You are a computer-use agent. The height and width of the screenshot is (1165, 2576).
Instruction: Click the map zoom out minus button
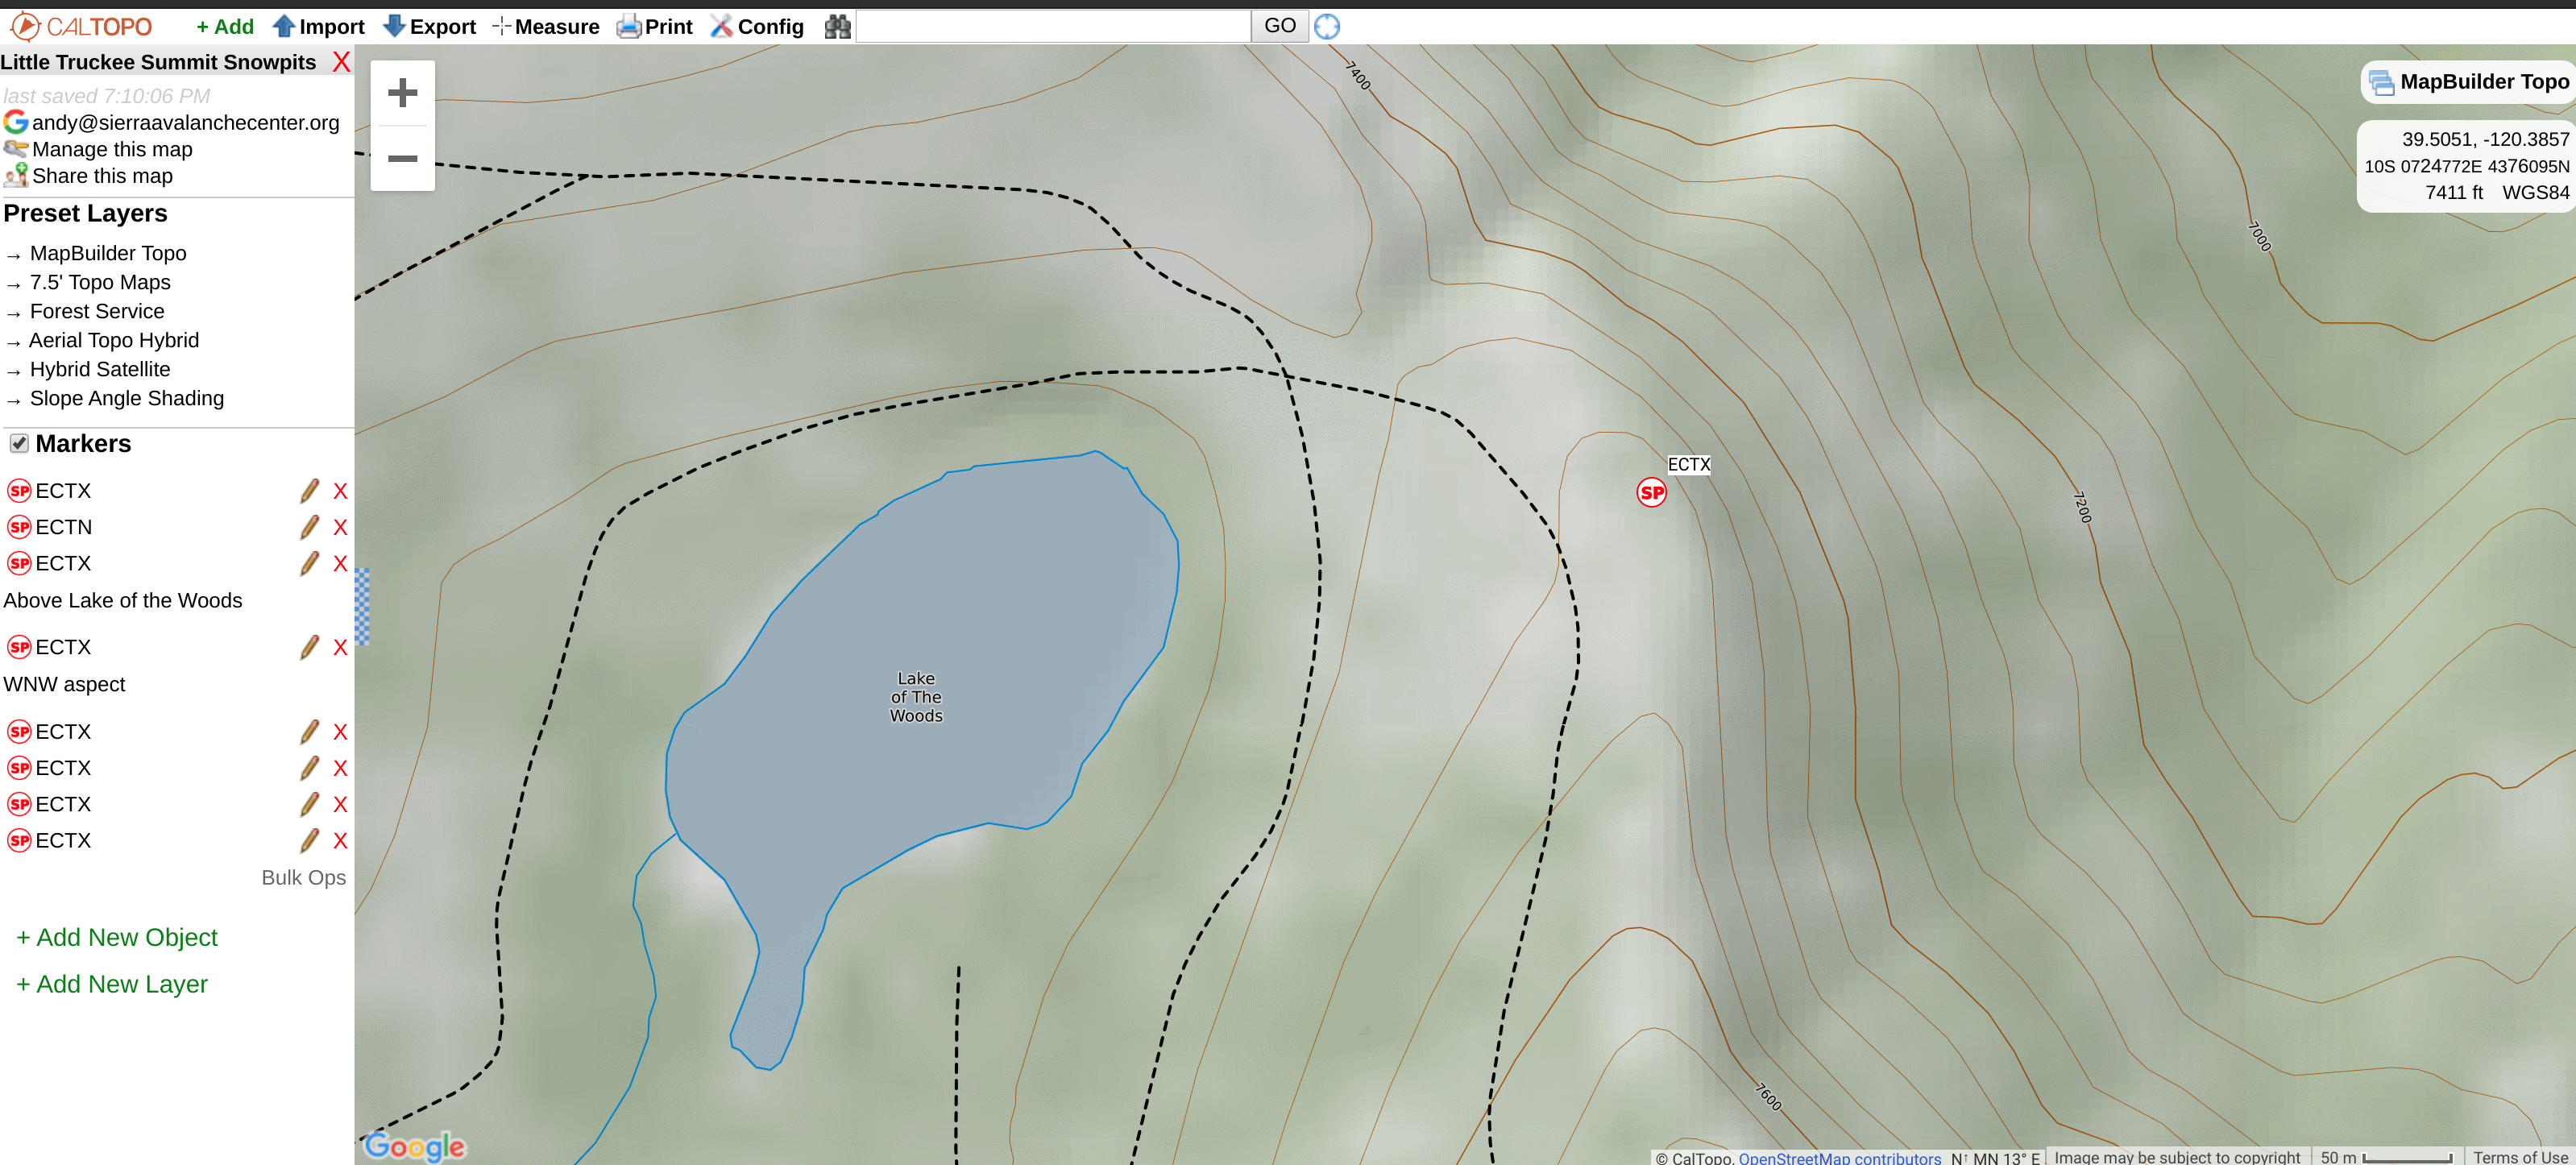[x=402, y=158]
